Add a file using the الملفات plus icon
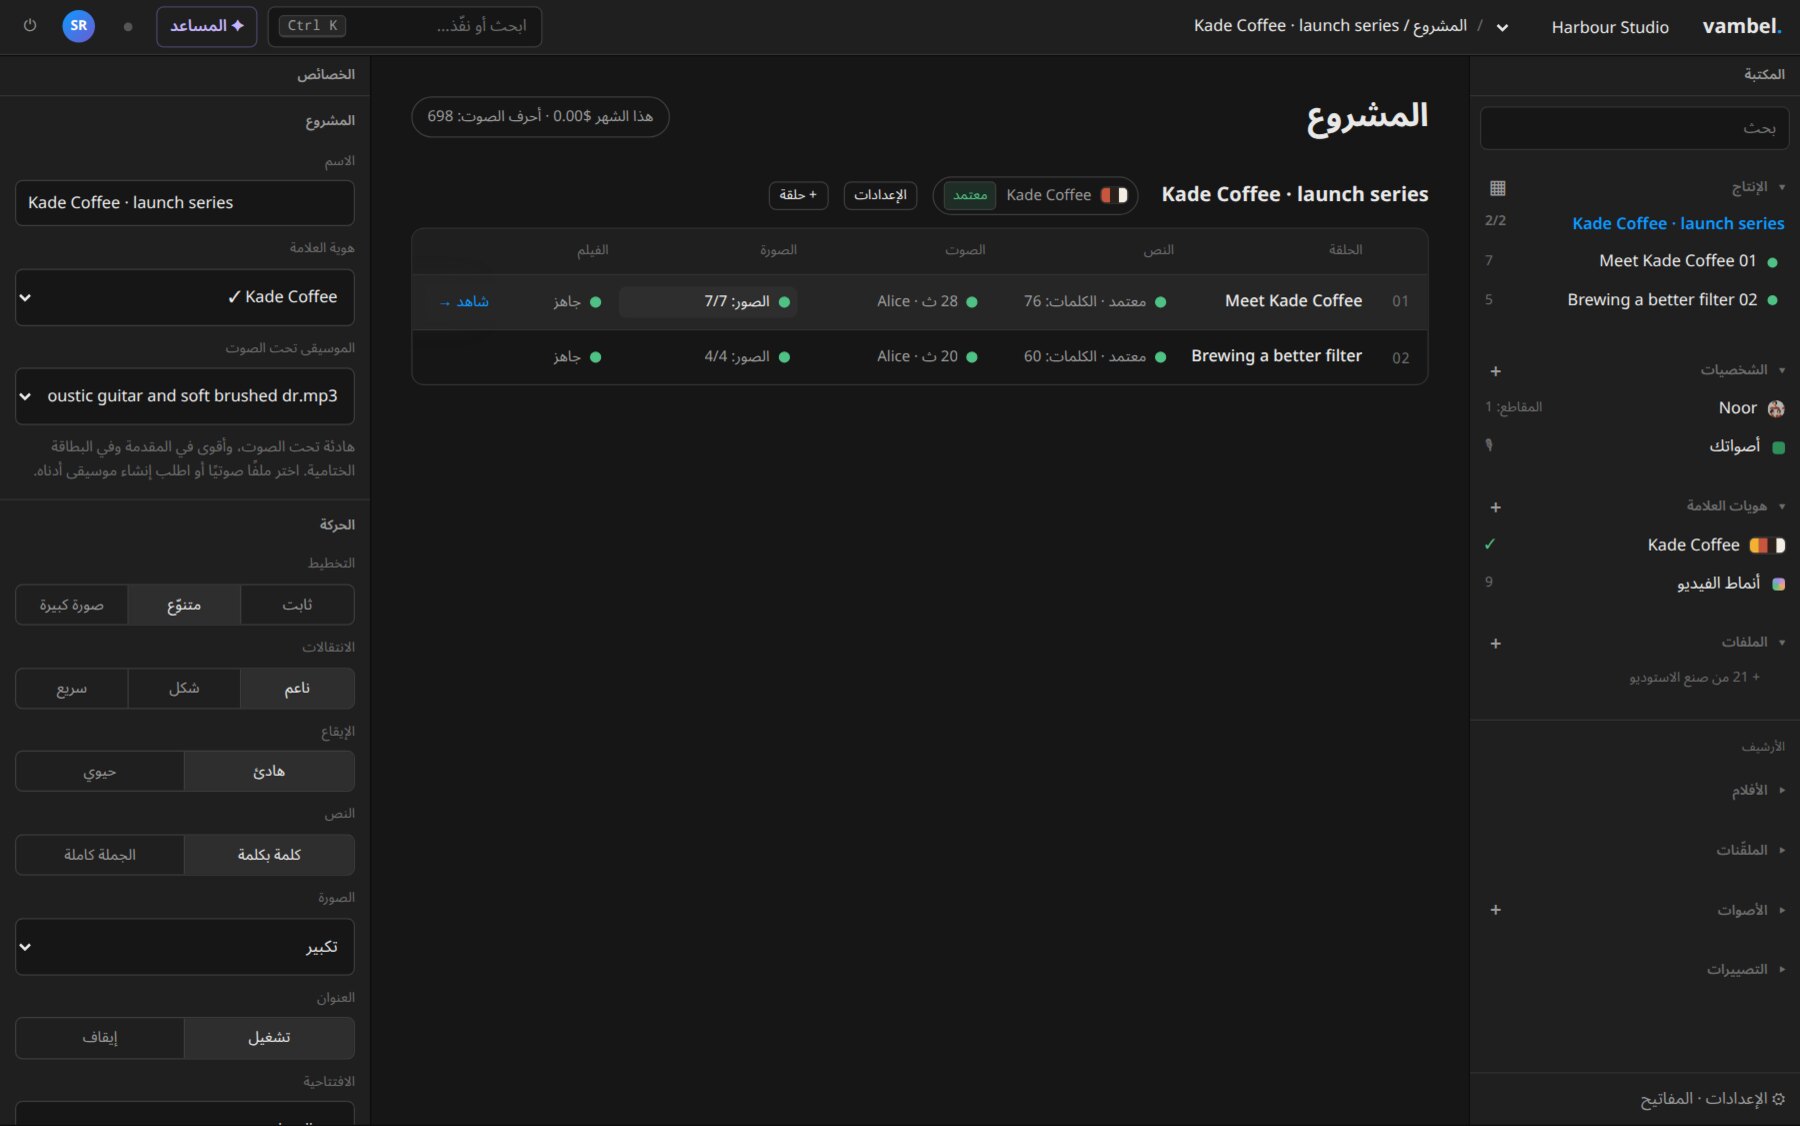This screenshot has height=1126, width=1800. coord(1496,643)
